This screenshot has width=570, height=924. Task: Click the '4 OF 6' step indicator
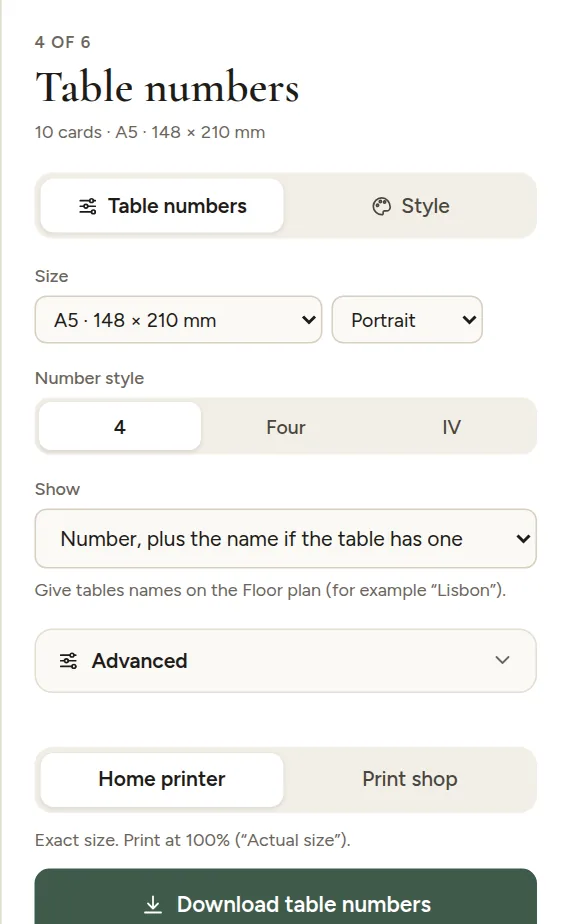coord(62,42)
